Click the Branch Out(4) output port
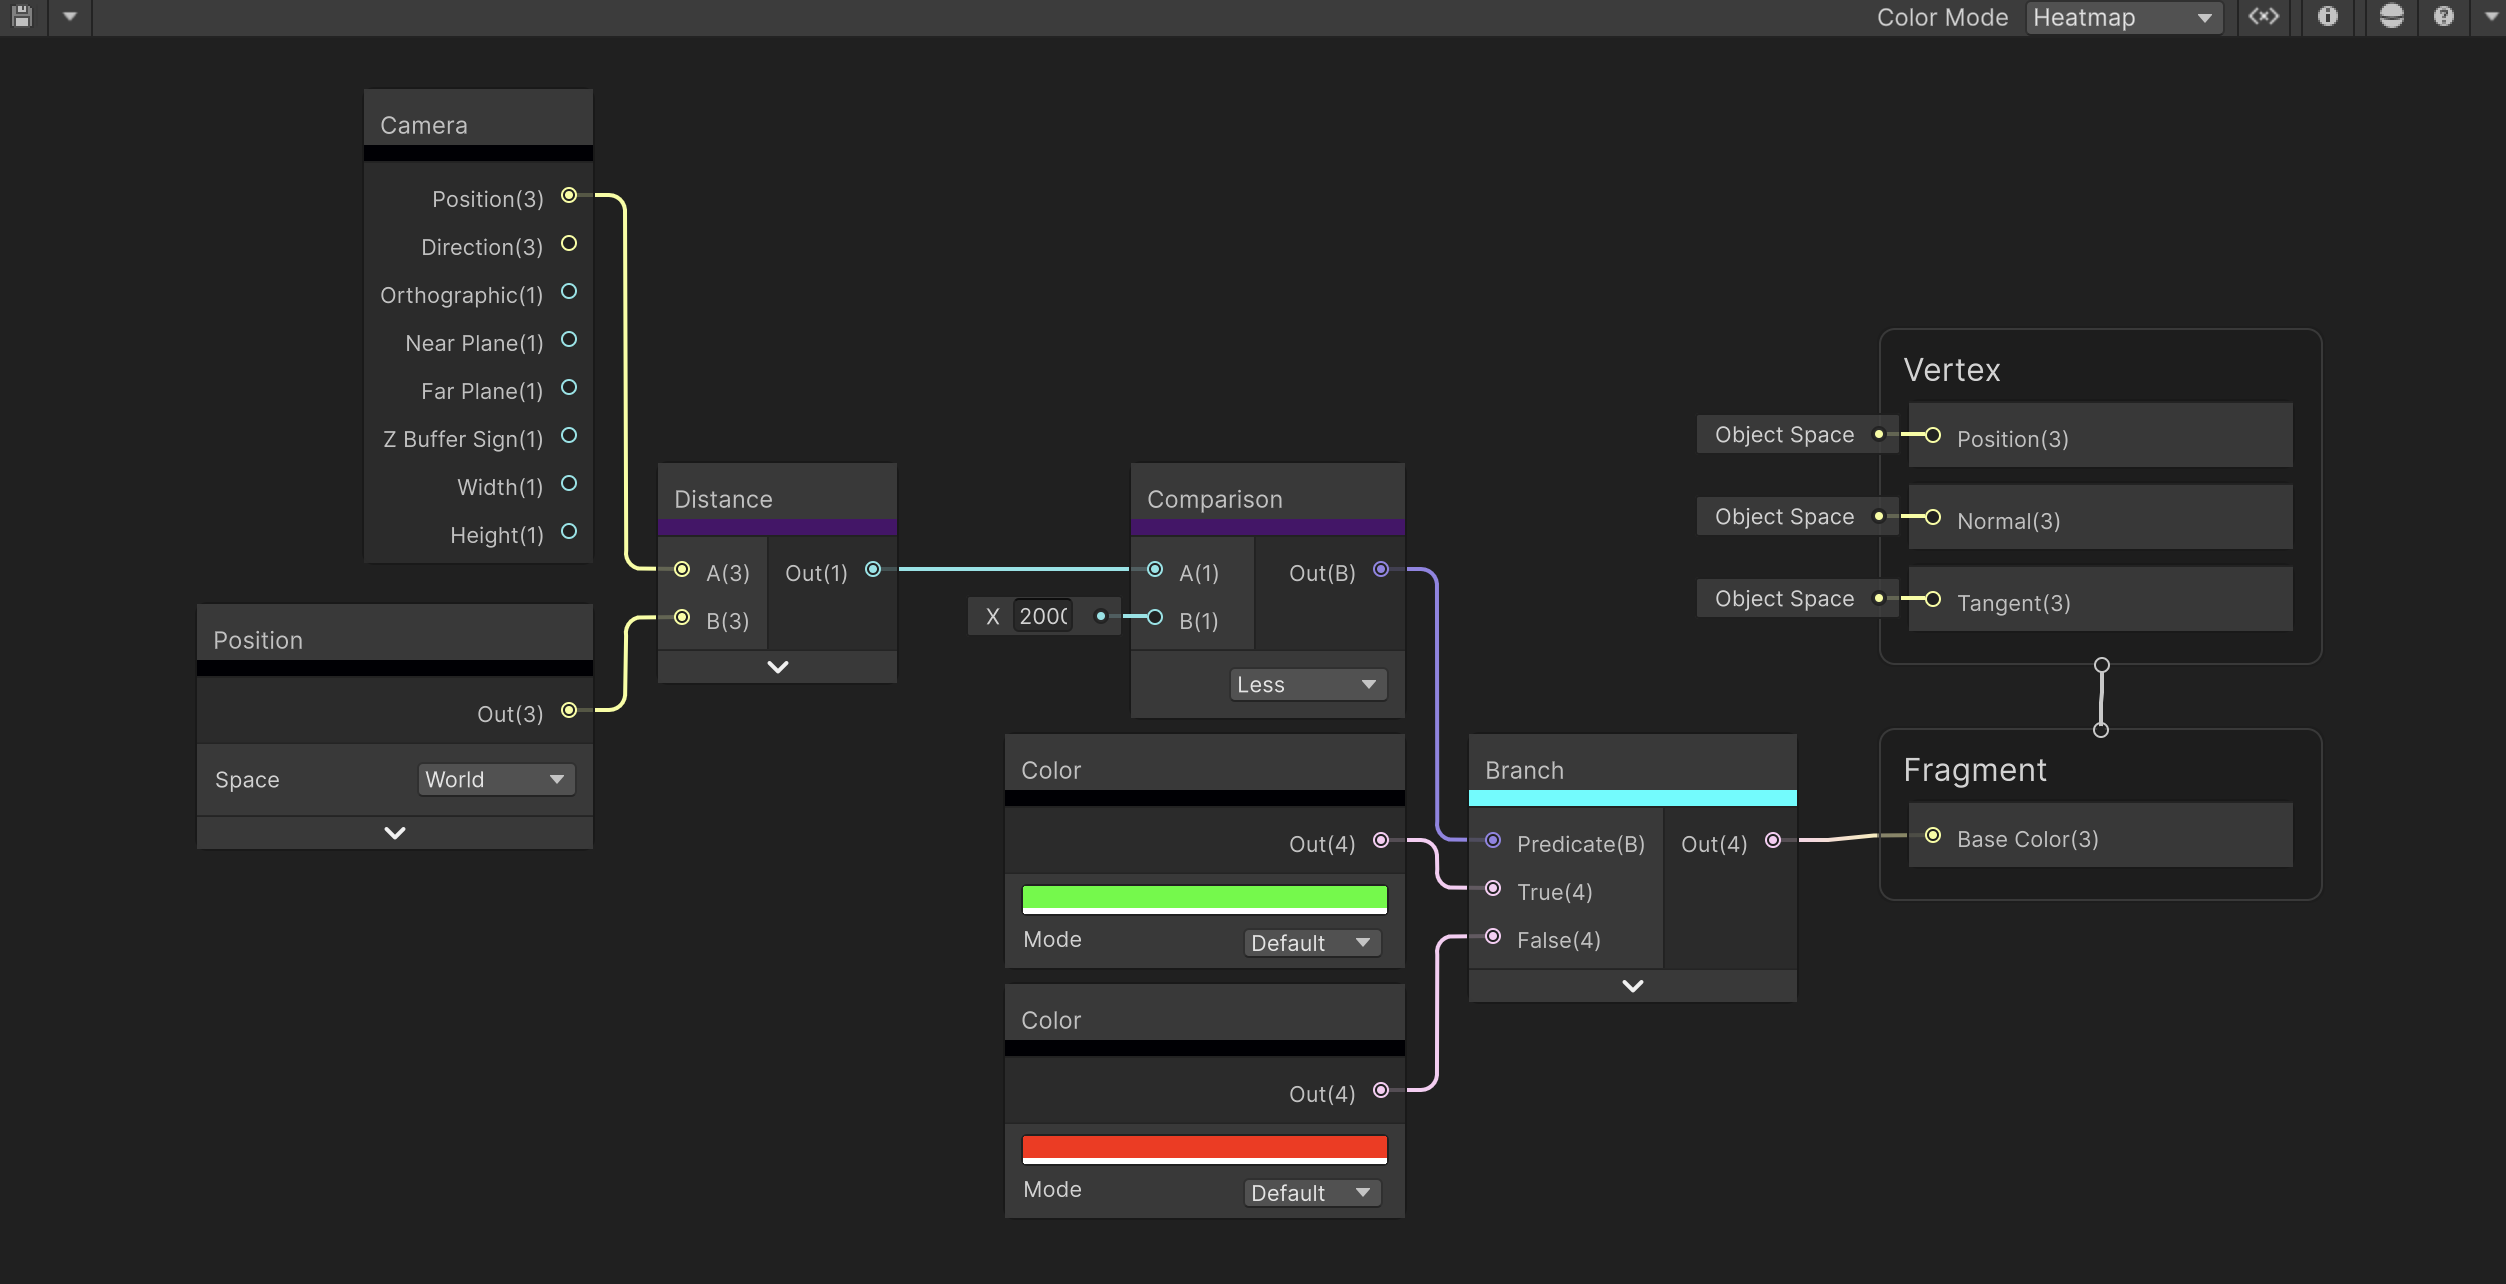The image size is (2506, 1284). point(1773,841)
